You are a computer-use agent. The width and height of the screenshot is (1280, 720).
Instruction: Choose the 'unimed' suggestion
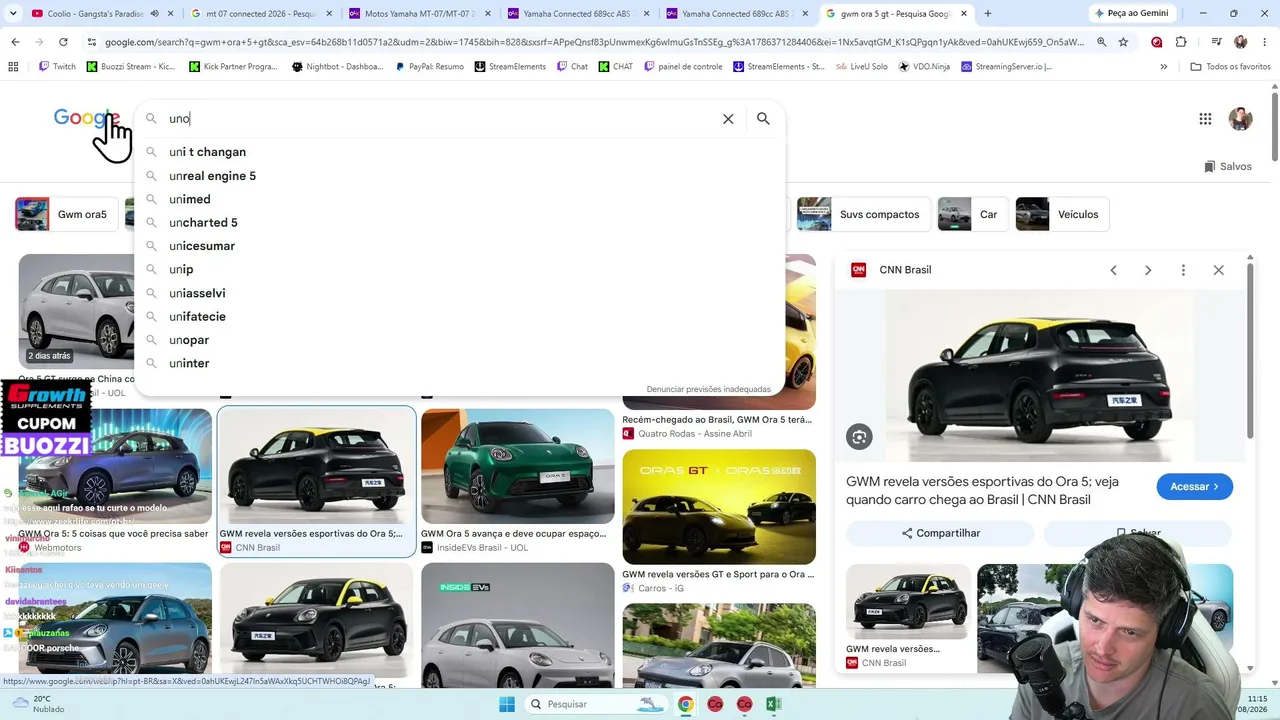[x=460, y=199]
